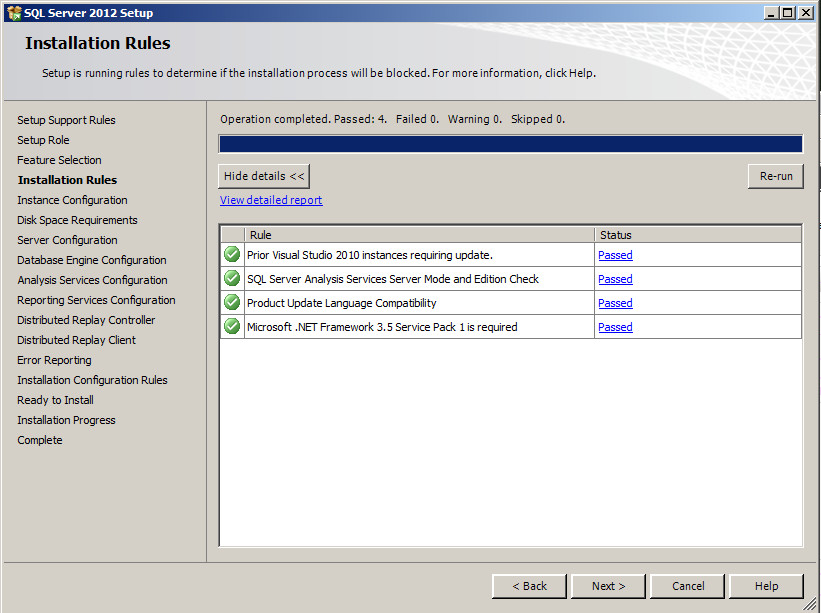The image size is (821, 613).
Task: Select Reporting Services Configuration step
Action: pos(96,300)
